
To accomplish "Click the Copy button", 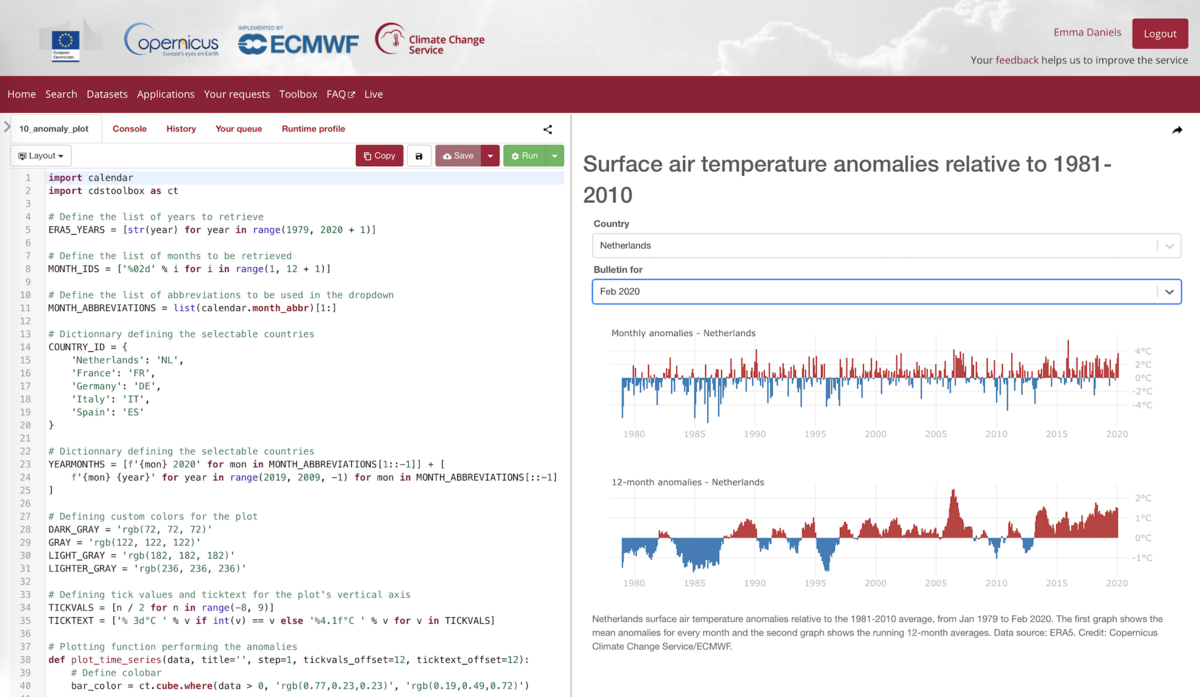I will (x=380, y=156).
